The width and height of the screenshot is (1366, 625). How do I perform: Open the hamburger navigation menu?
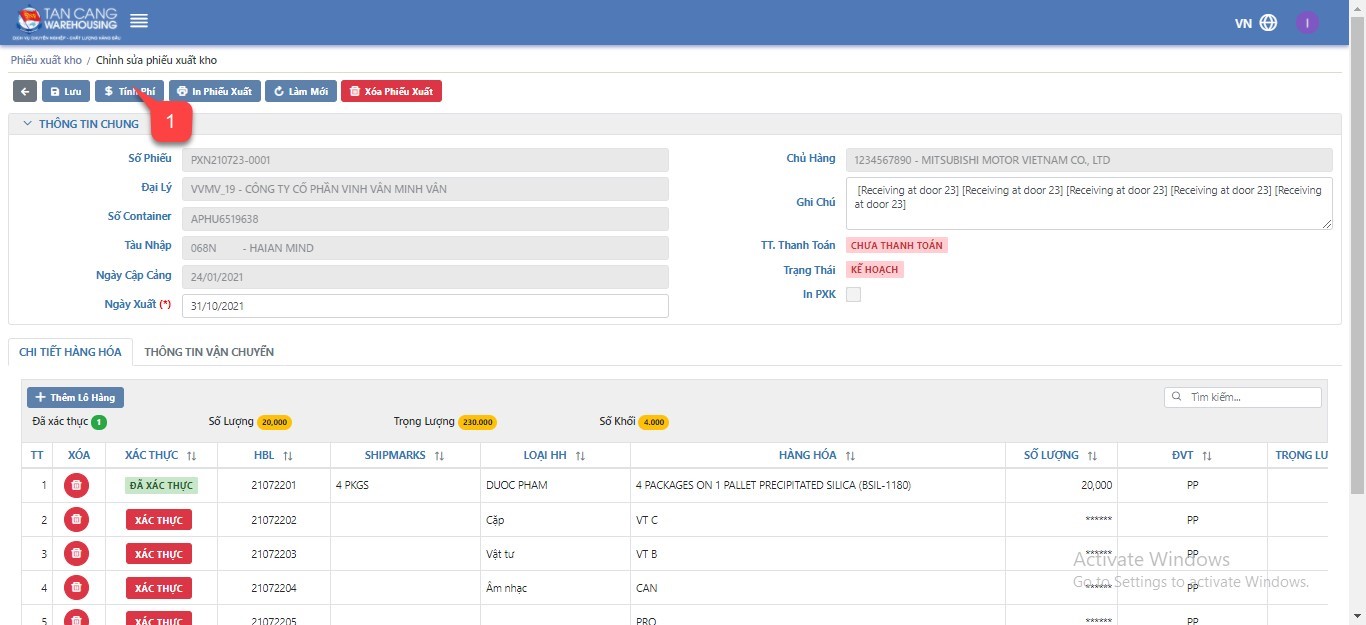tap(139, 21)
